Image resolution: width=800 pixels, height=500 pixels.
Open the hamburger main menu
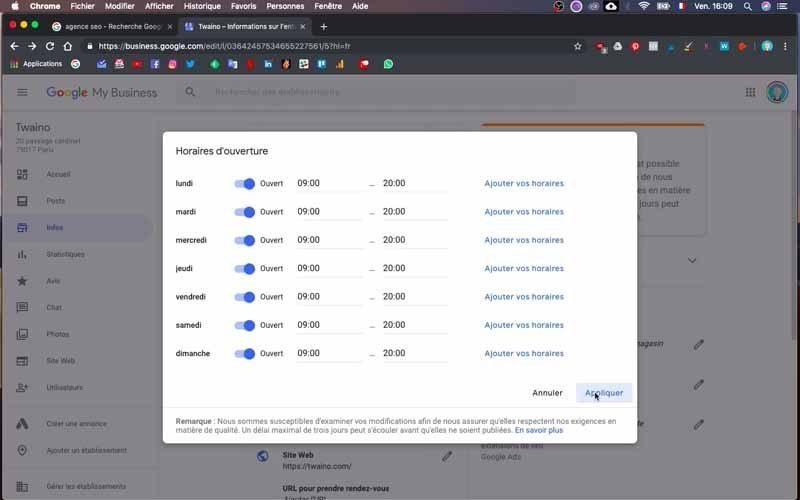click(22, 92)
